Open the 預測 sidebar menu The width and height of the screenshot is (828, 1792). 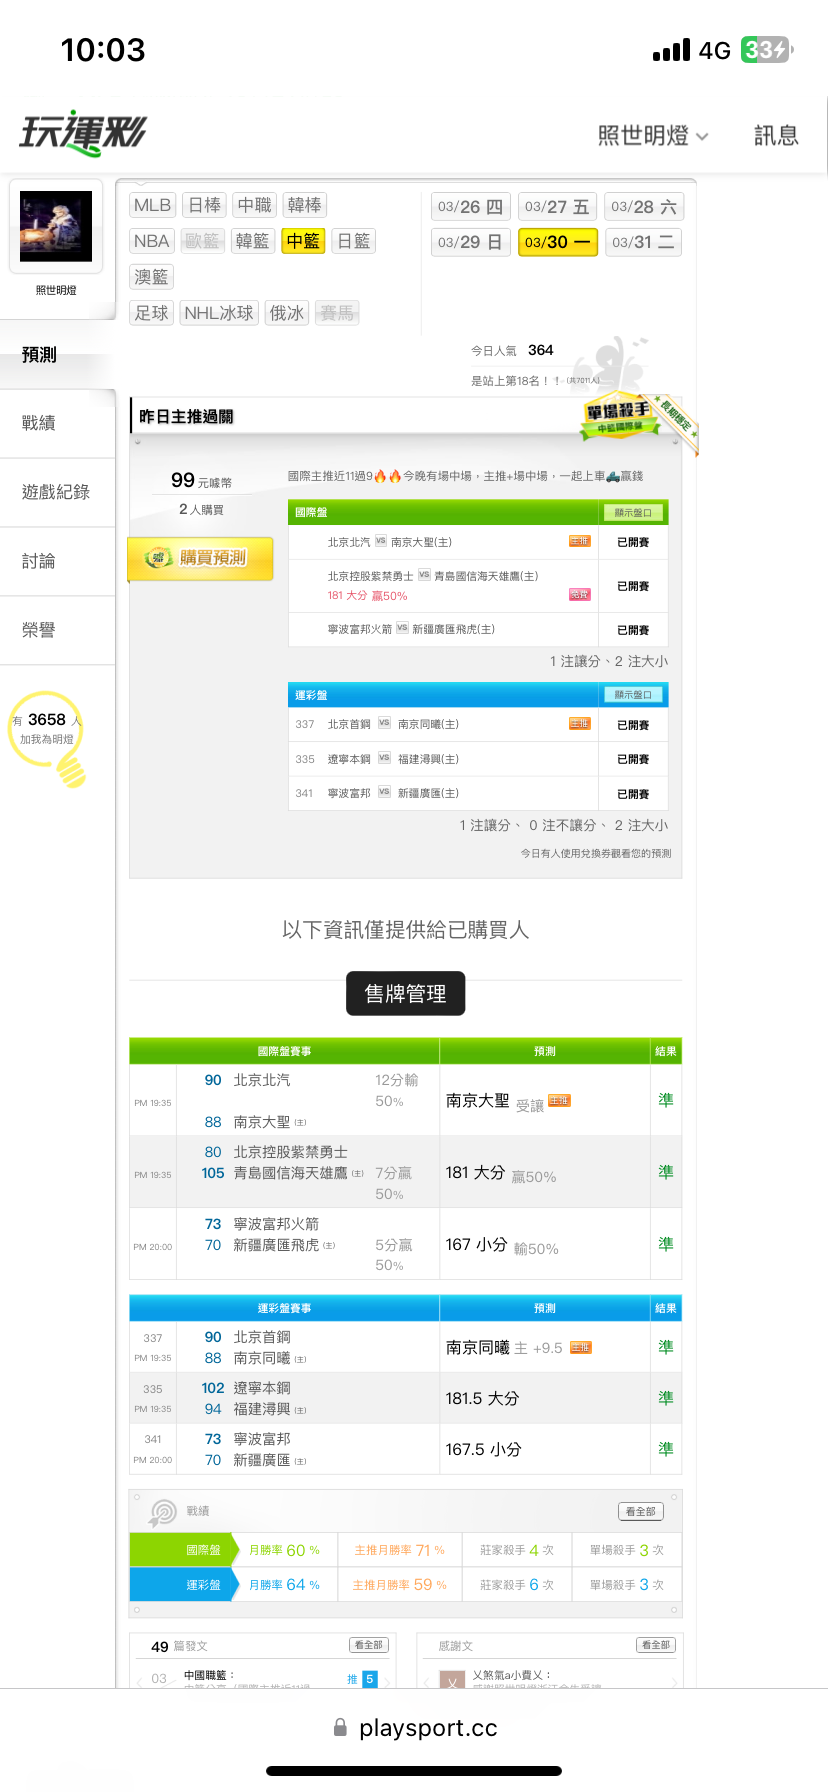57,355
